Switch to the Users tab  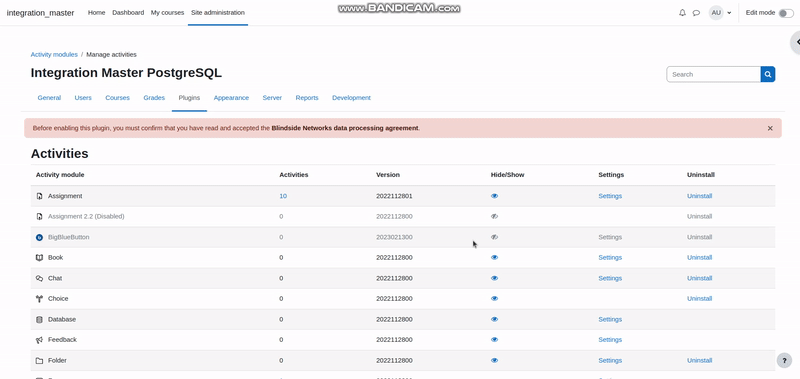83,98
